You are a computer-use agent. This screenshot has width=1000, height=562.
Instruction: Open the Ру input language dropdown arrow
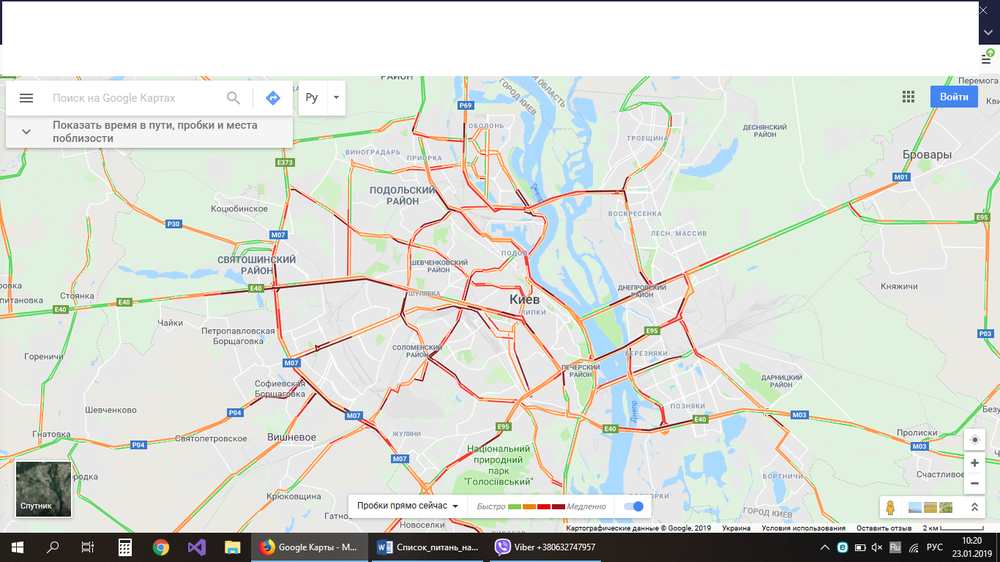(336, 98)
